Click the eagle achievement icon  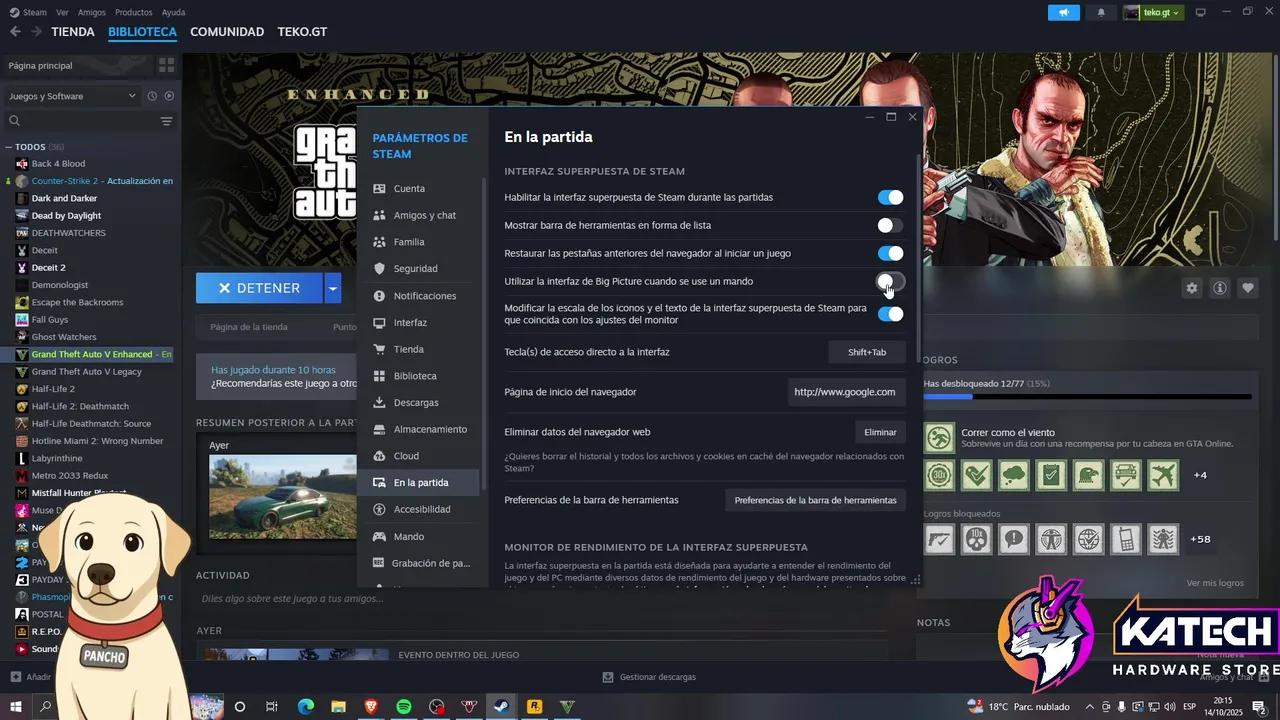[x=1088, y=475]
